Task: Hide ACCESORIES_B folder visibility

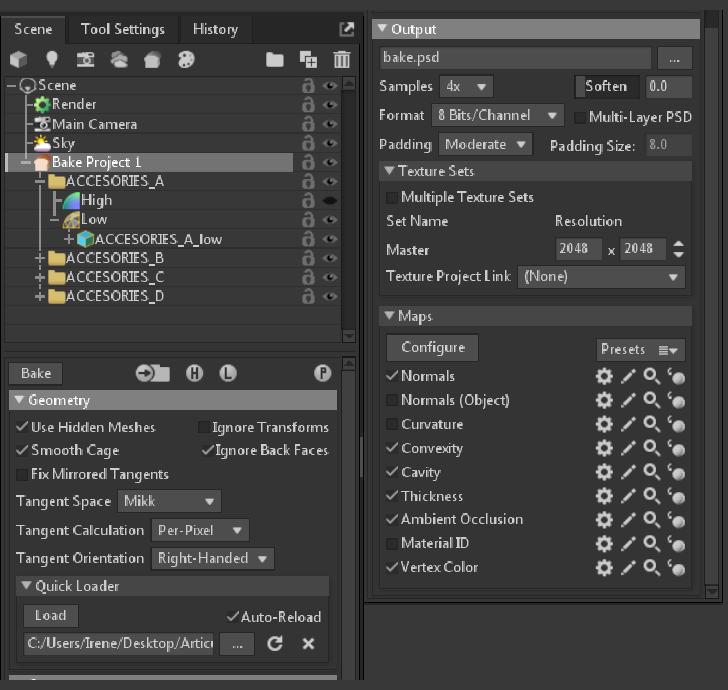Action: 330,258
